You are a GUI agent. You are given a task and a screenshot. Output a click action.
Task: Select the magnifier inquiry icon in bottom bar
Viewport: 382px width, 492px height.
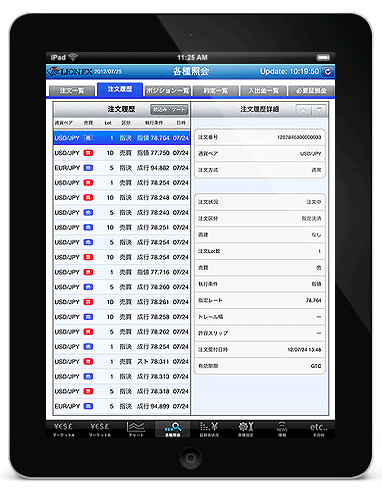pos(172,429)
